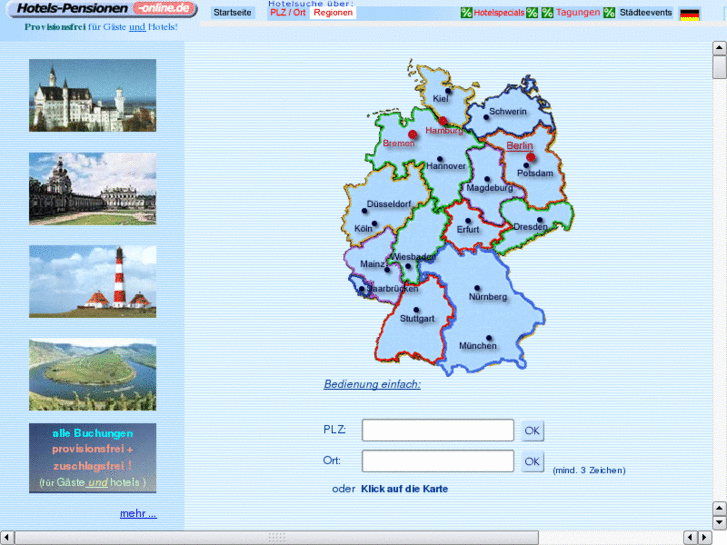This screenshot has height=545, width=727.
Task: Click OK button next to PLZ field
Action: point(532,431)
